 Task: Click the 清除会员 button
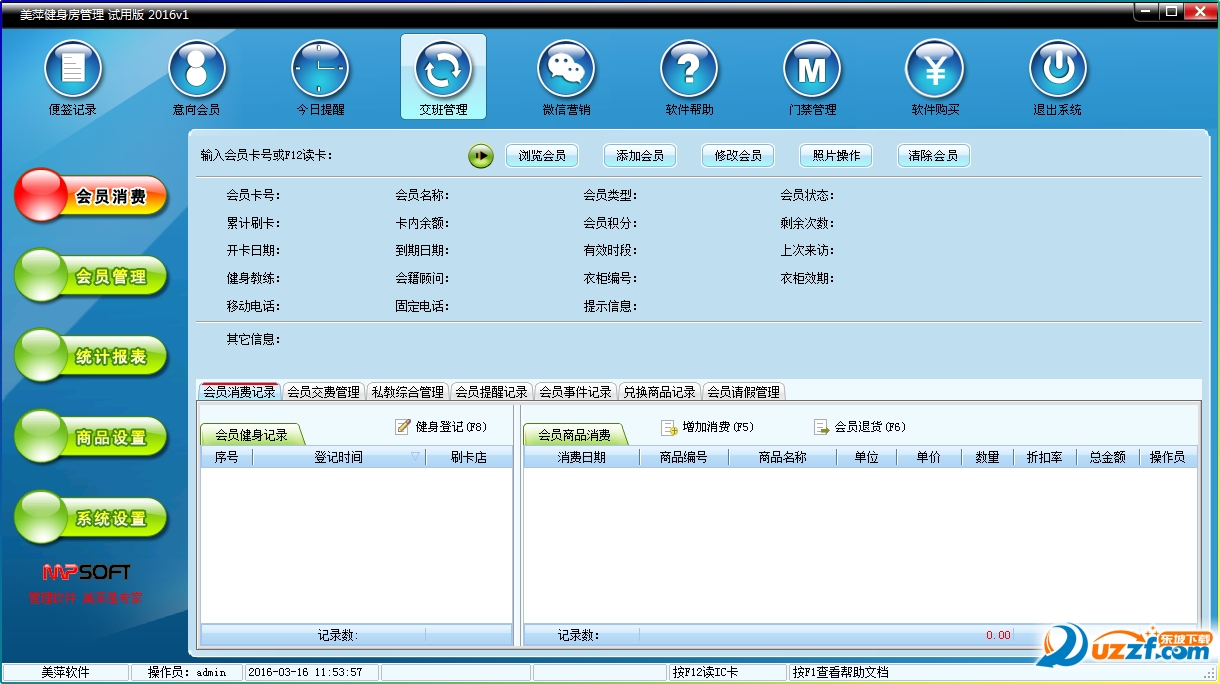coord(934,156)
